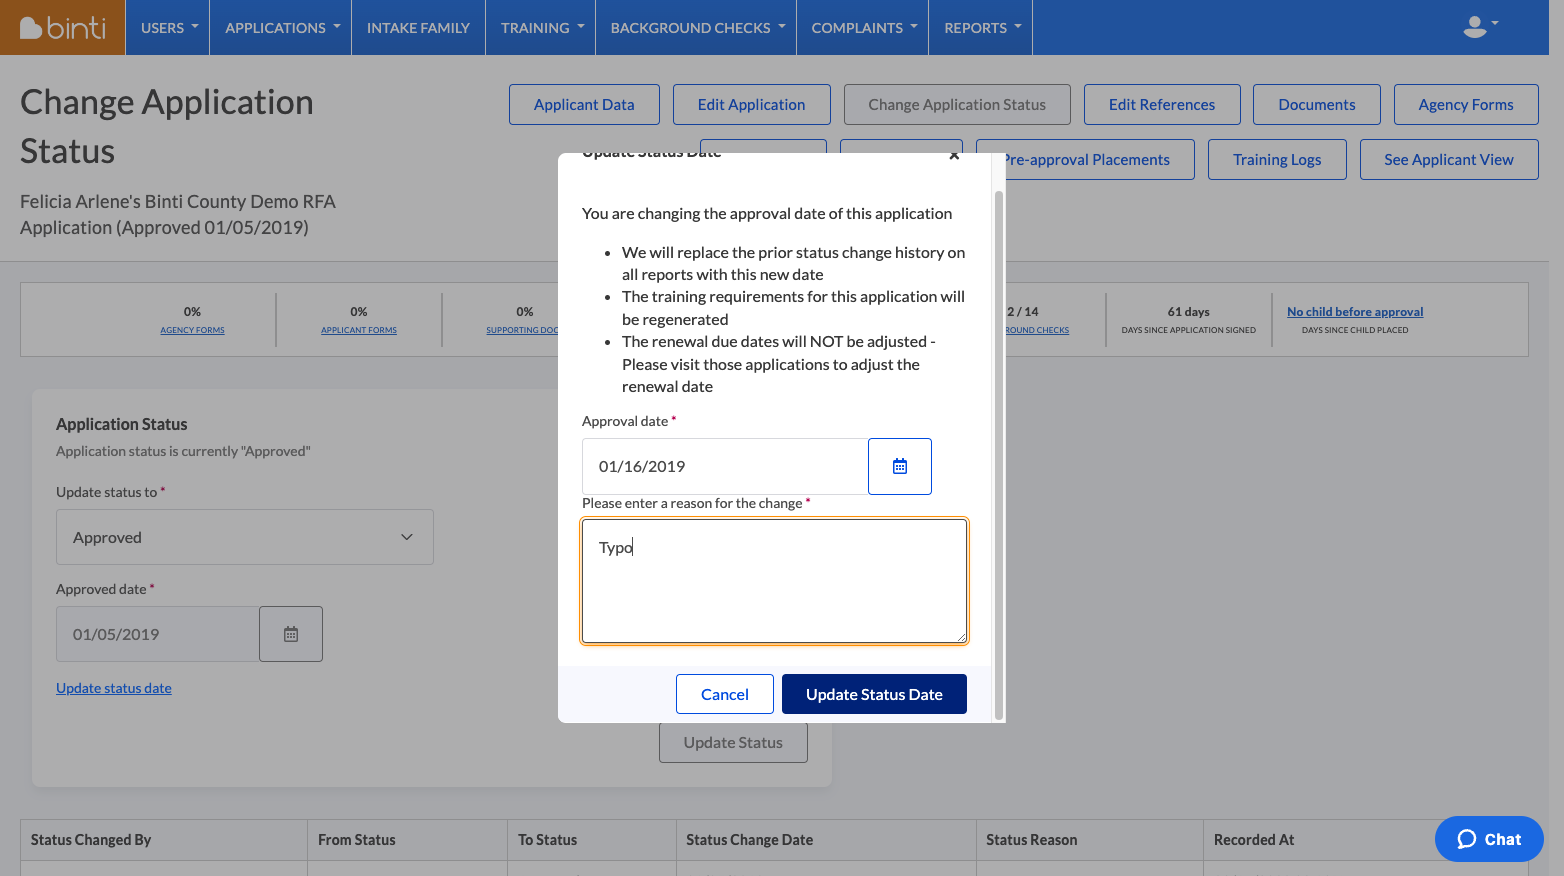Click the Applicant Data button
Image resolution: width=1564 pixels, height=876 pixels.
click(x=584, y=105)
